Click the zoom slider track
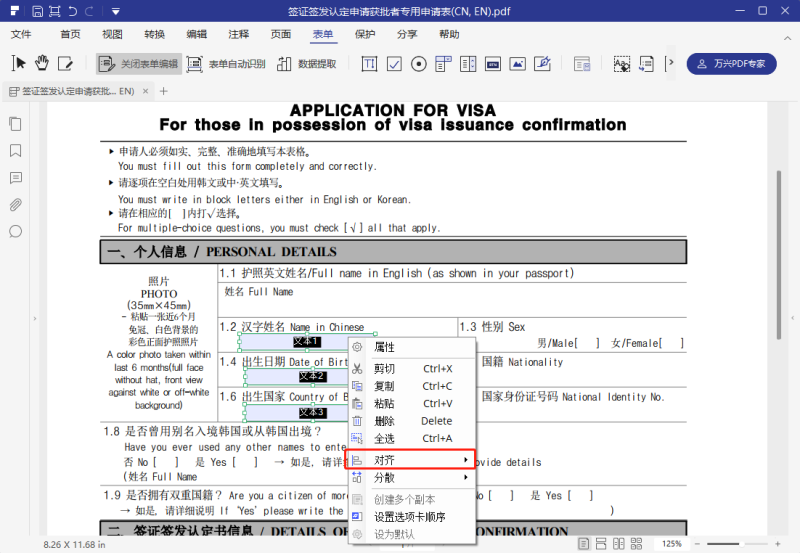 coord(737,544)
